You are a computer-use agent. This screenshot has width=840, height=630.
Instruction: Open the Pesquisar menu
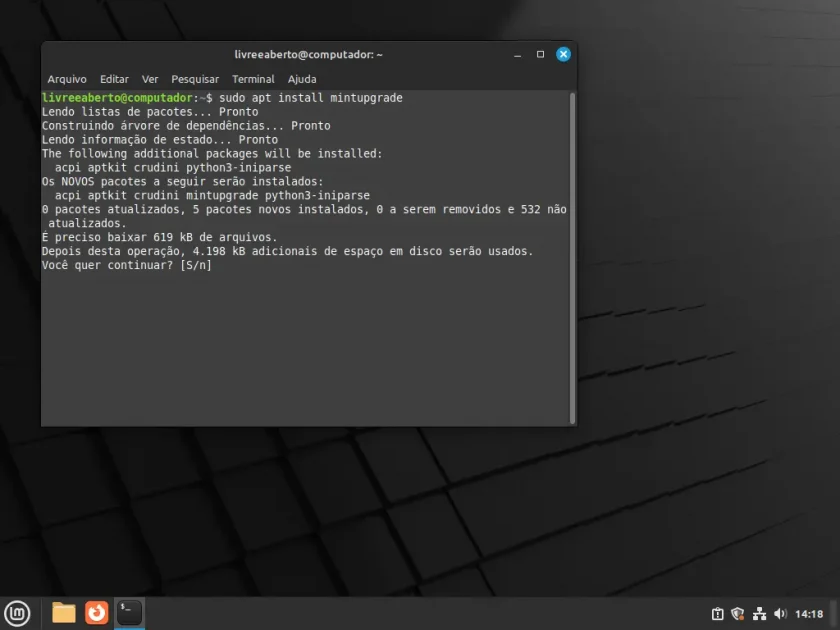[195, 79]
